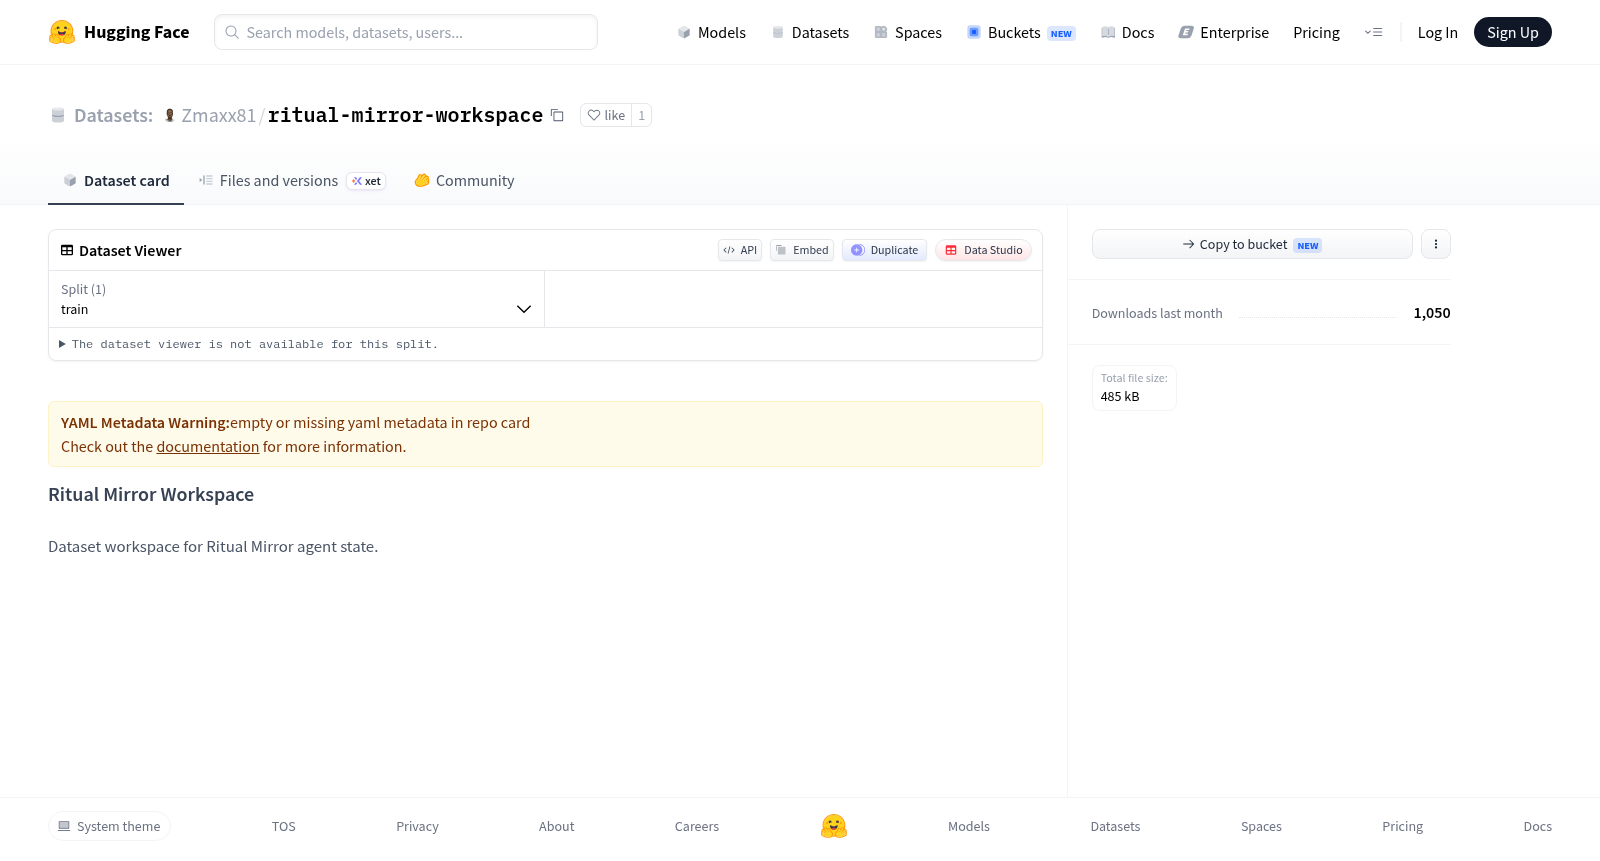1600x861 pixels.
Task: Click the footer Hugging Face emoji
Action: click(x=834, y=826)
